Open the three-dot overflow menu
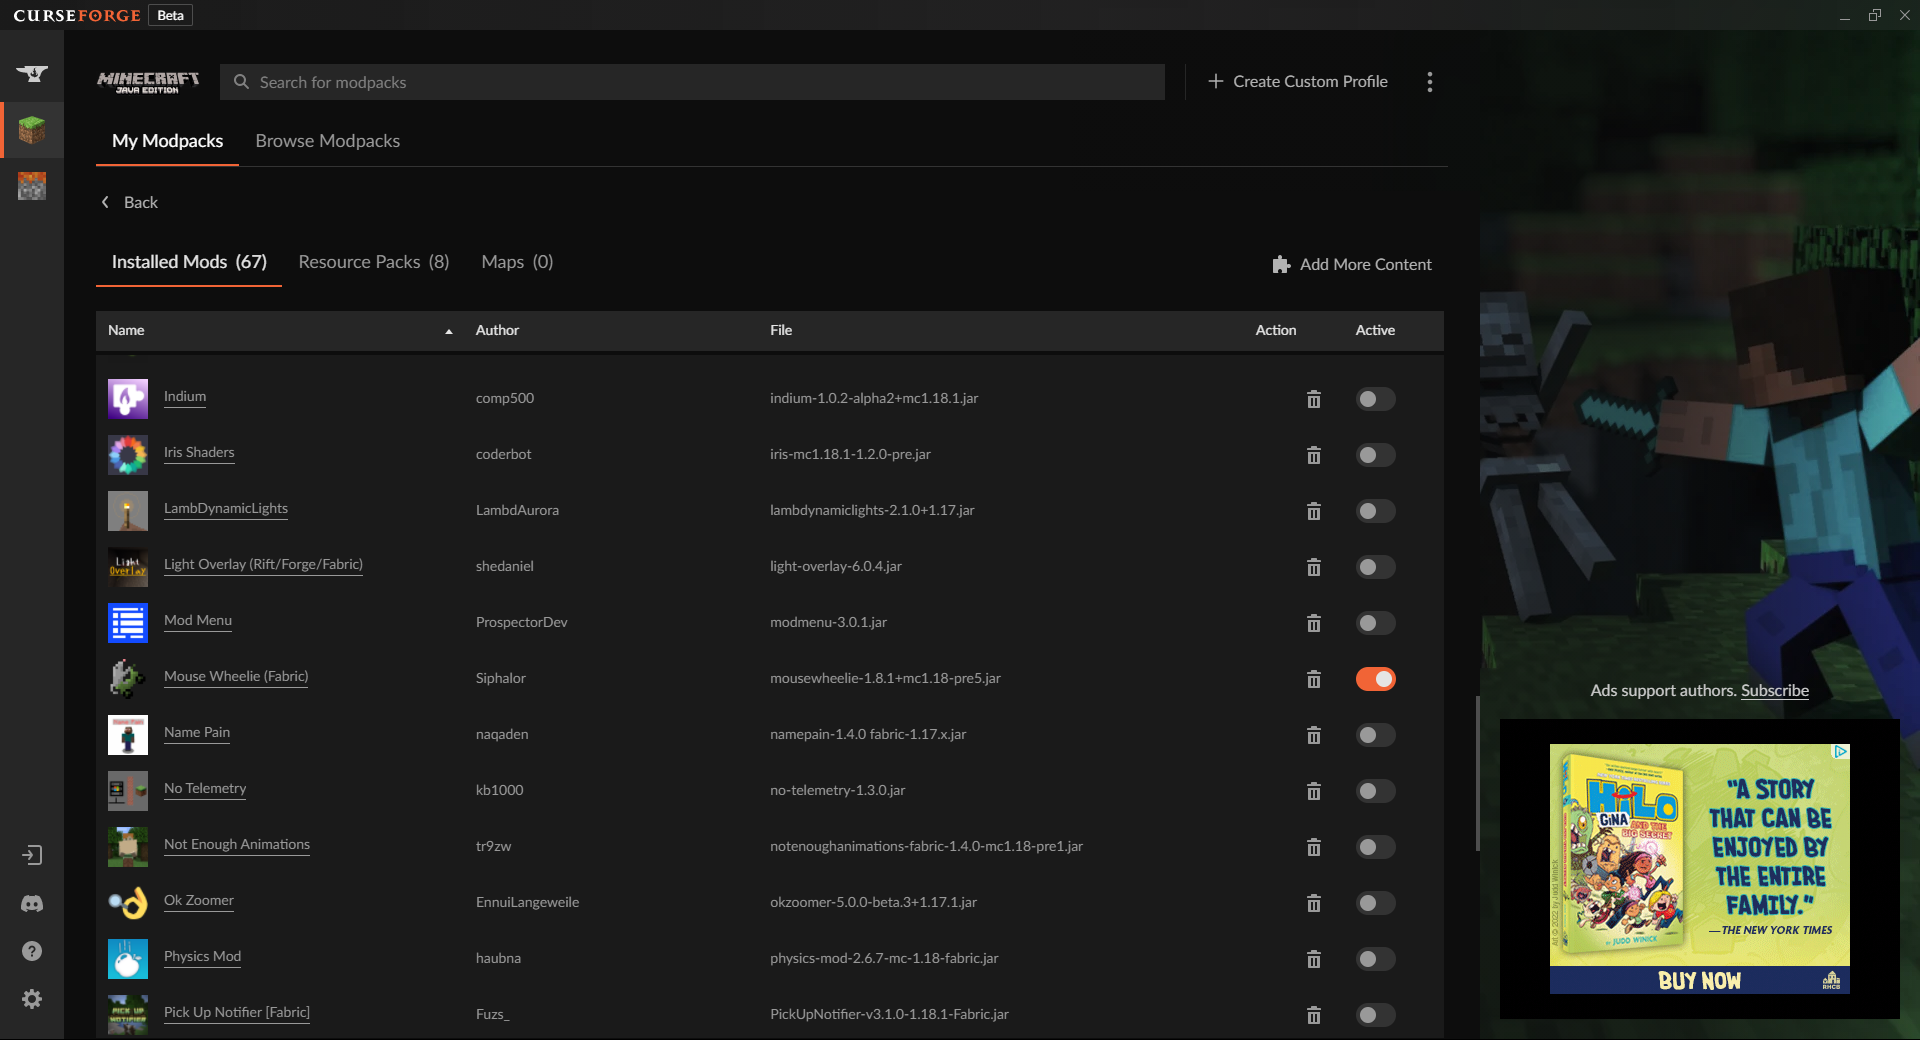Viewport: 1920px width, 1040px height. click(x=1429, y=81)
